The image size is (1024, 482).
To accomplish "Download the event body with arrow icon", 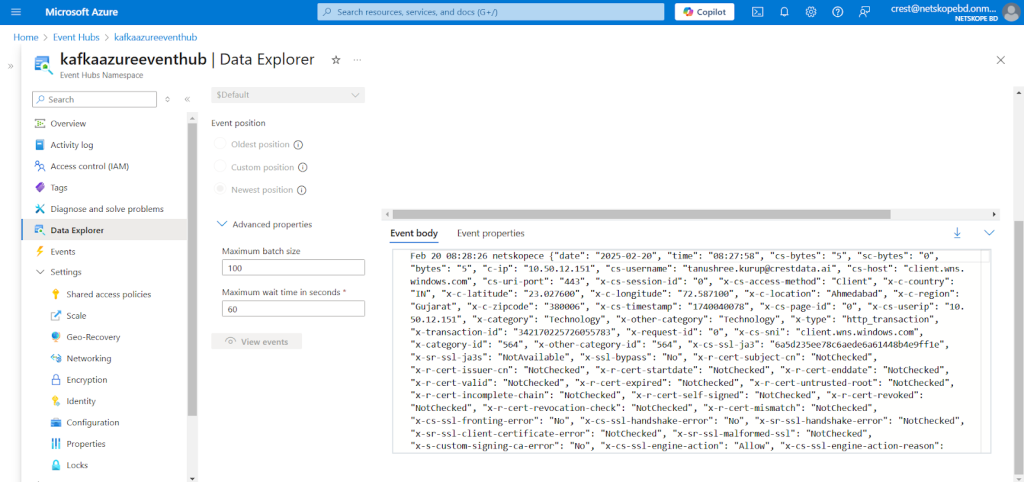I will click(x=957, y=233).
